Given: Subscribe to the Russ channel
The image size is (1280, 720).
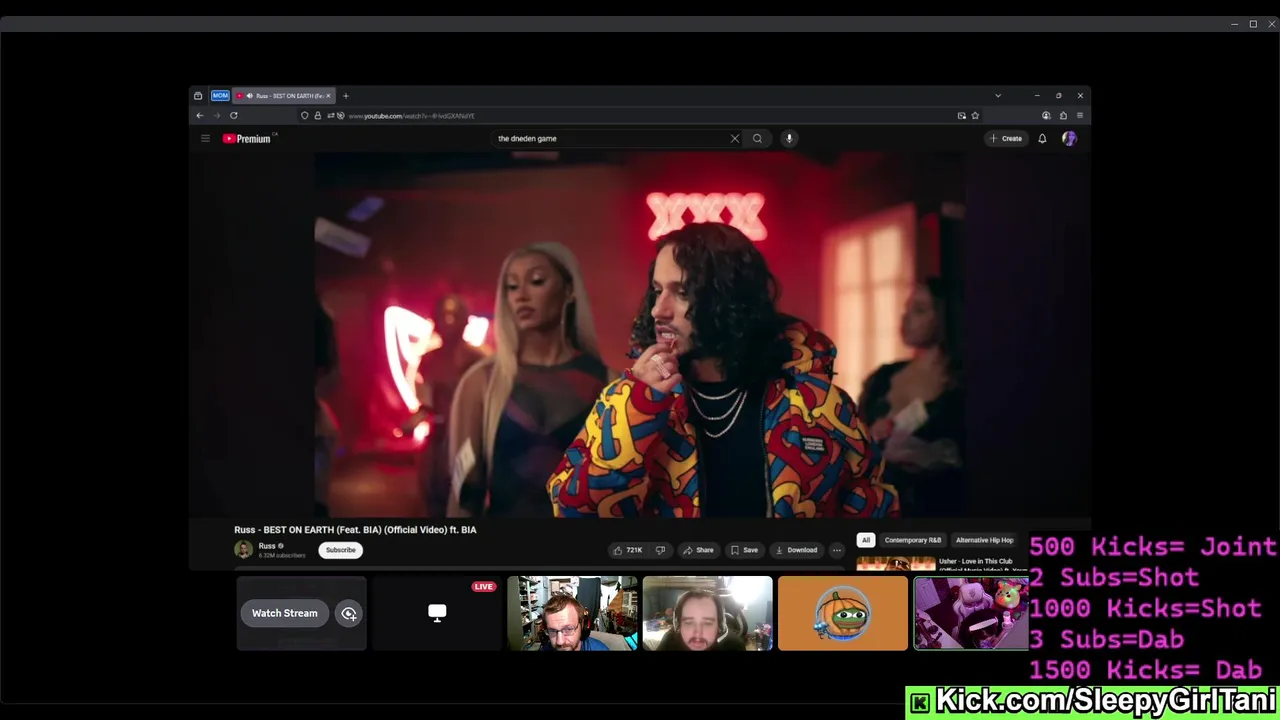Looking at the screenshot, I should 340,550.
